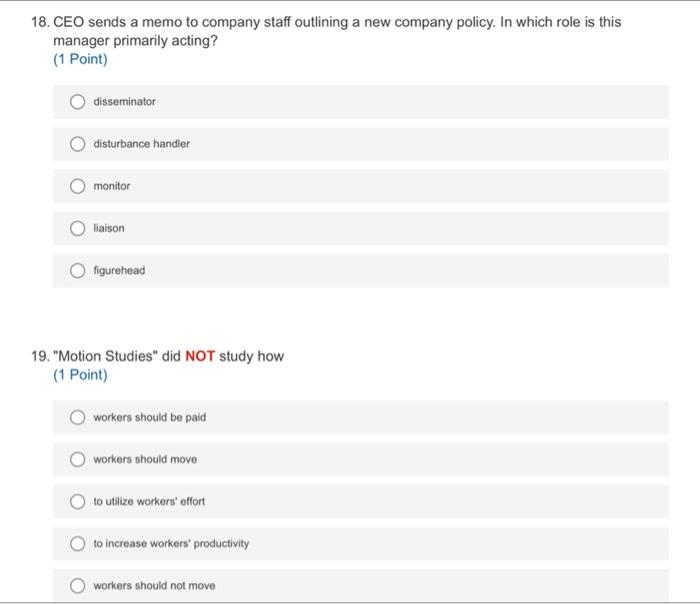
Task: Click the disseminator answer row background
Action: pyautogui.click(x=361, y=102)
